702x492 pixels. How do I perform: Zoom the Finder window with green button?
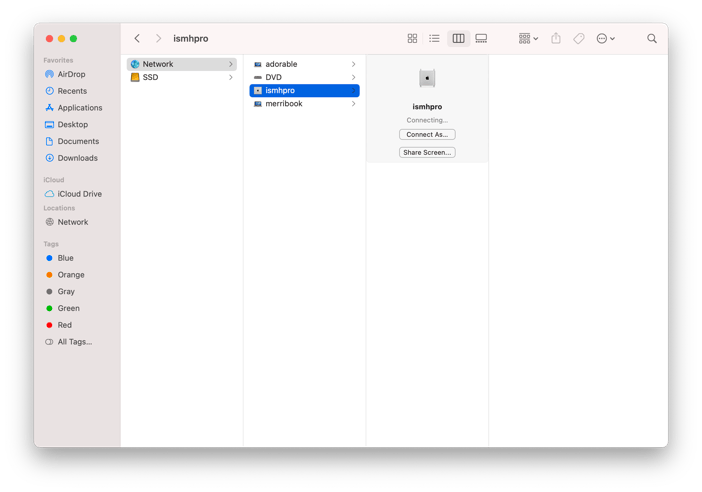coord(73,39)
